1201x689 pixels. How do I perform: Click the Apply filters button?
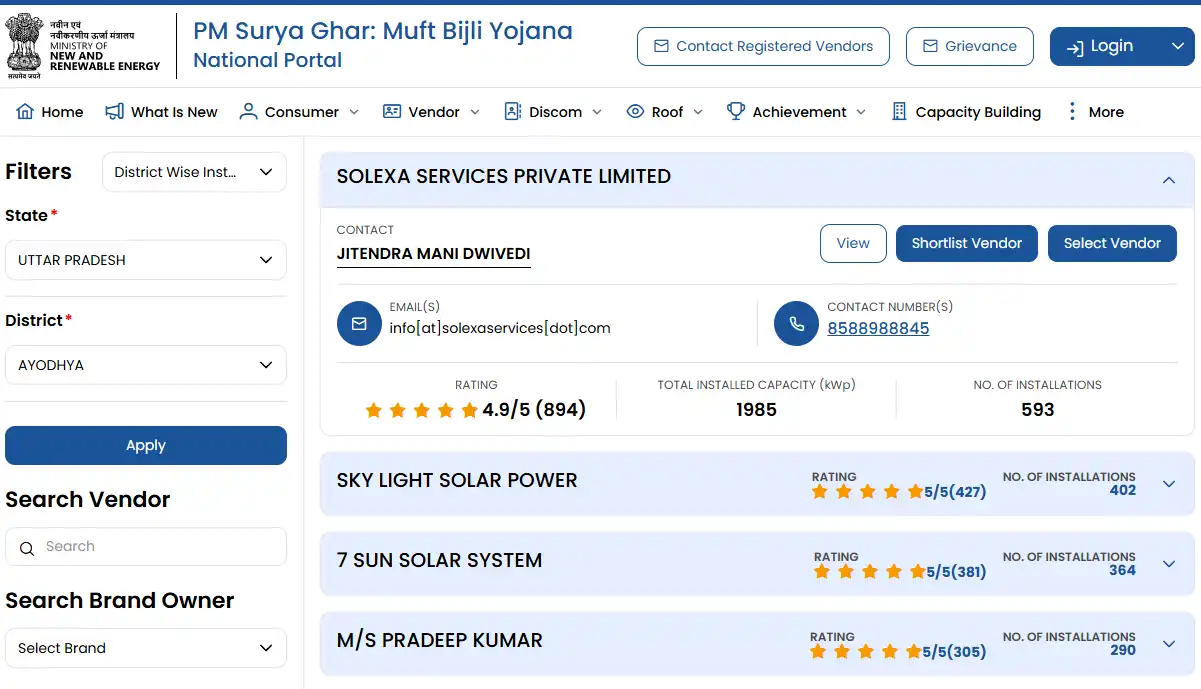point(146,446)
